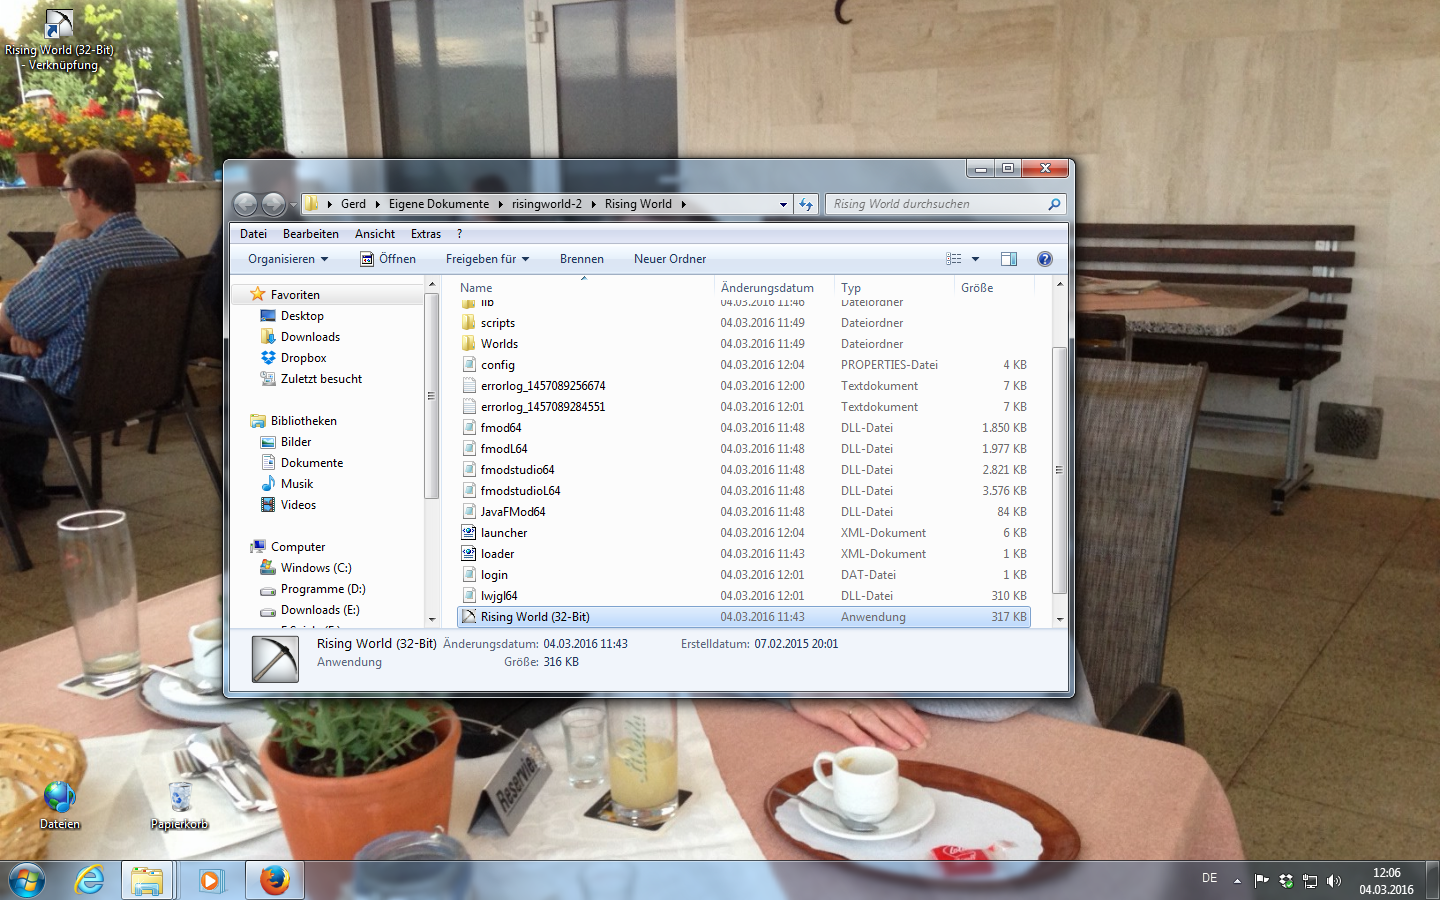Open the Worlds folder

(x=499, y=344)
